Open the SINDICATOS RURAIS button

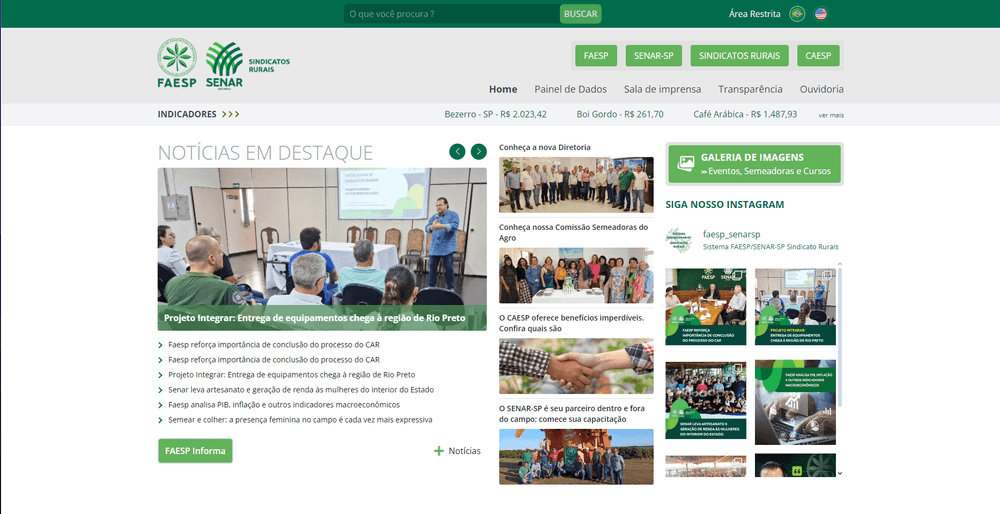pyautogui.click(x=739, y=55)
